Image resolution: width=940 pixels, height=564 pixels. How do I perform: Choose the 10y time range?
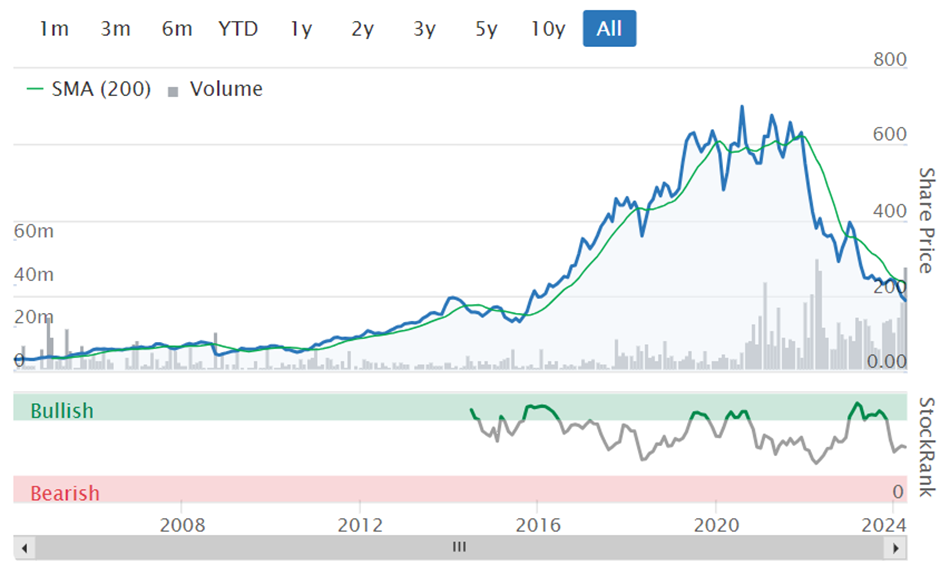(548, 29)
